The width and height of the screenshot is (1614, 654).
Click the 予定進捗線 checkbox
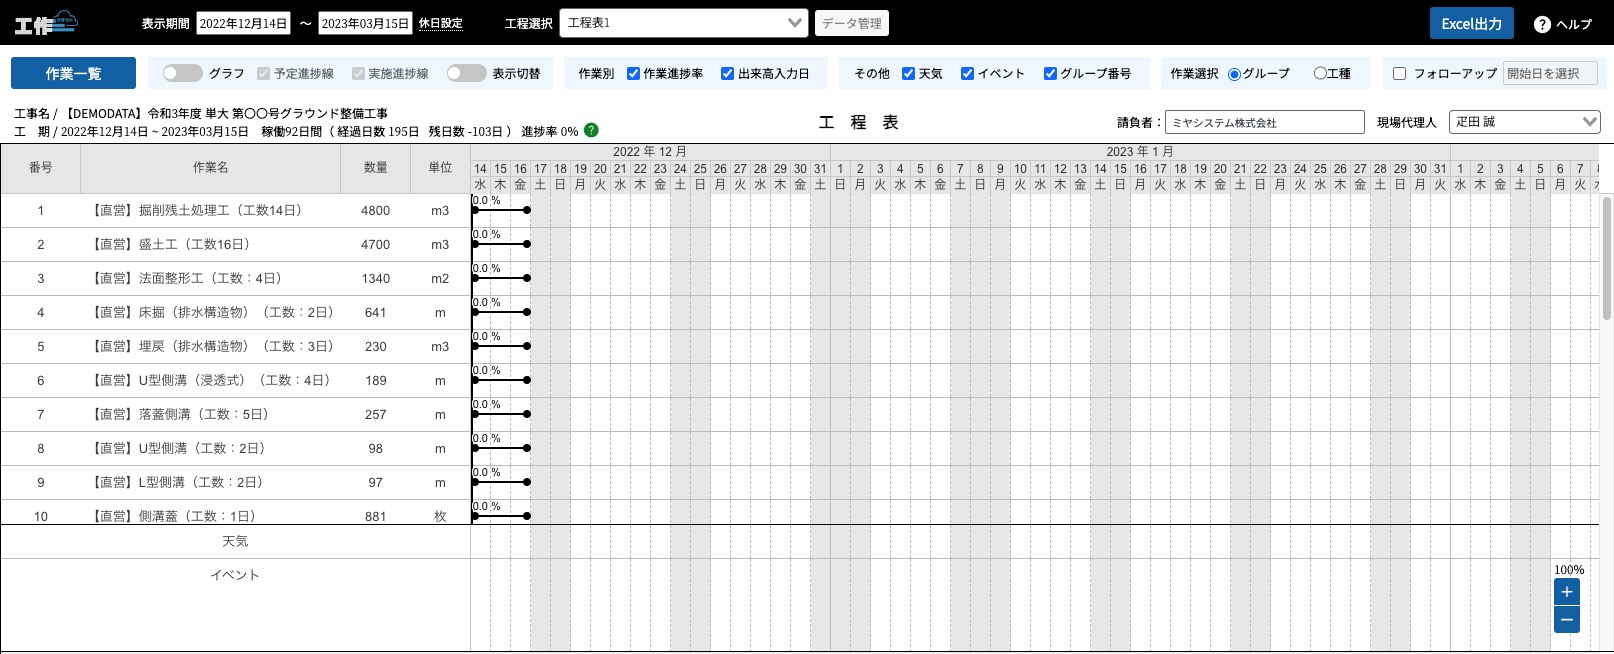(x=263, y=73)
